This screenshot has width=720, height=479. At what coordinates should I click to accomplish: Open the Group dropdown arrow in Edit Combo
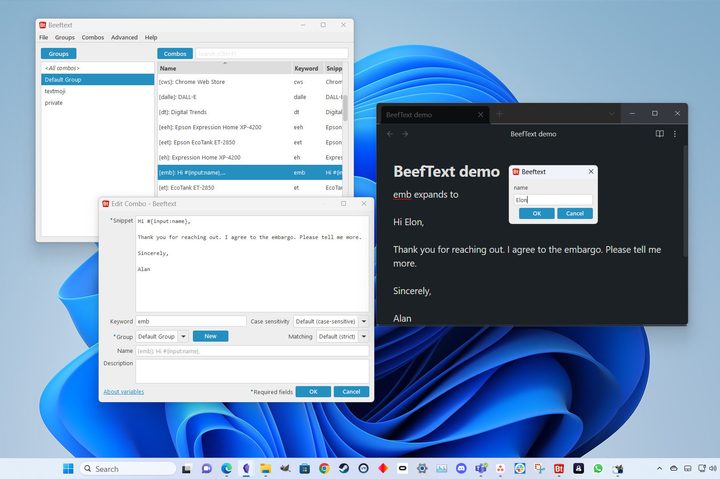tap(183, 336)
